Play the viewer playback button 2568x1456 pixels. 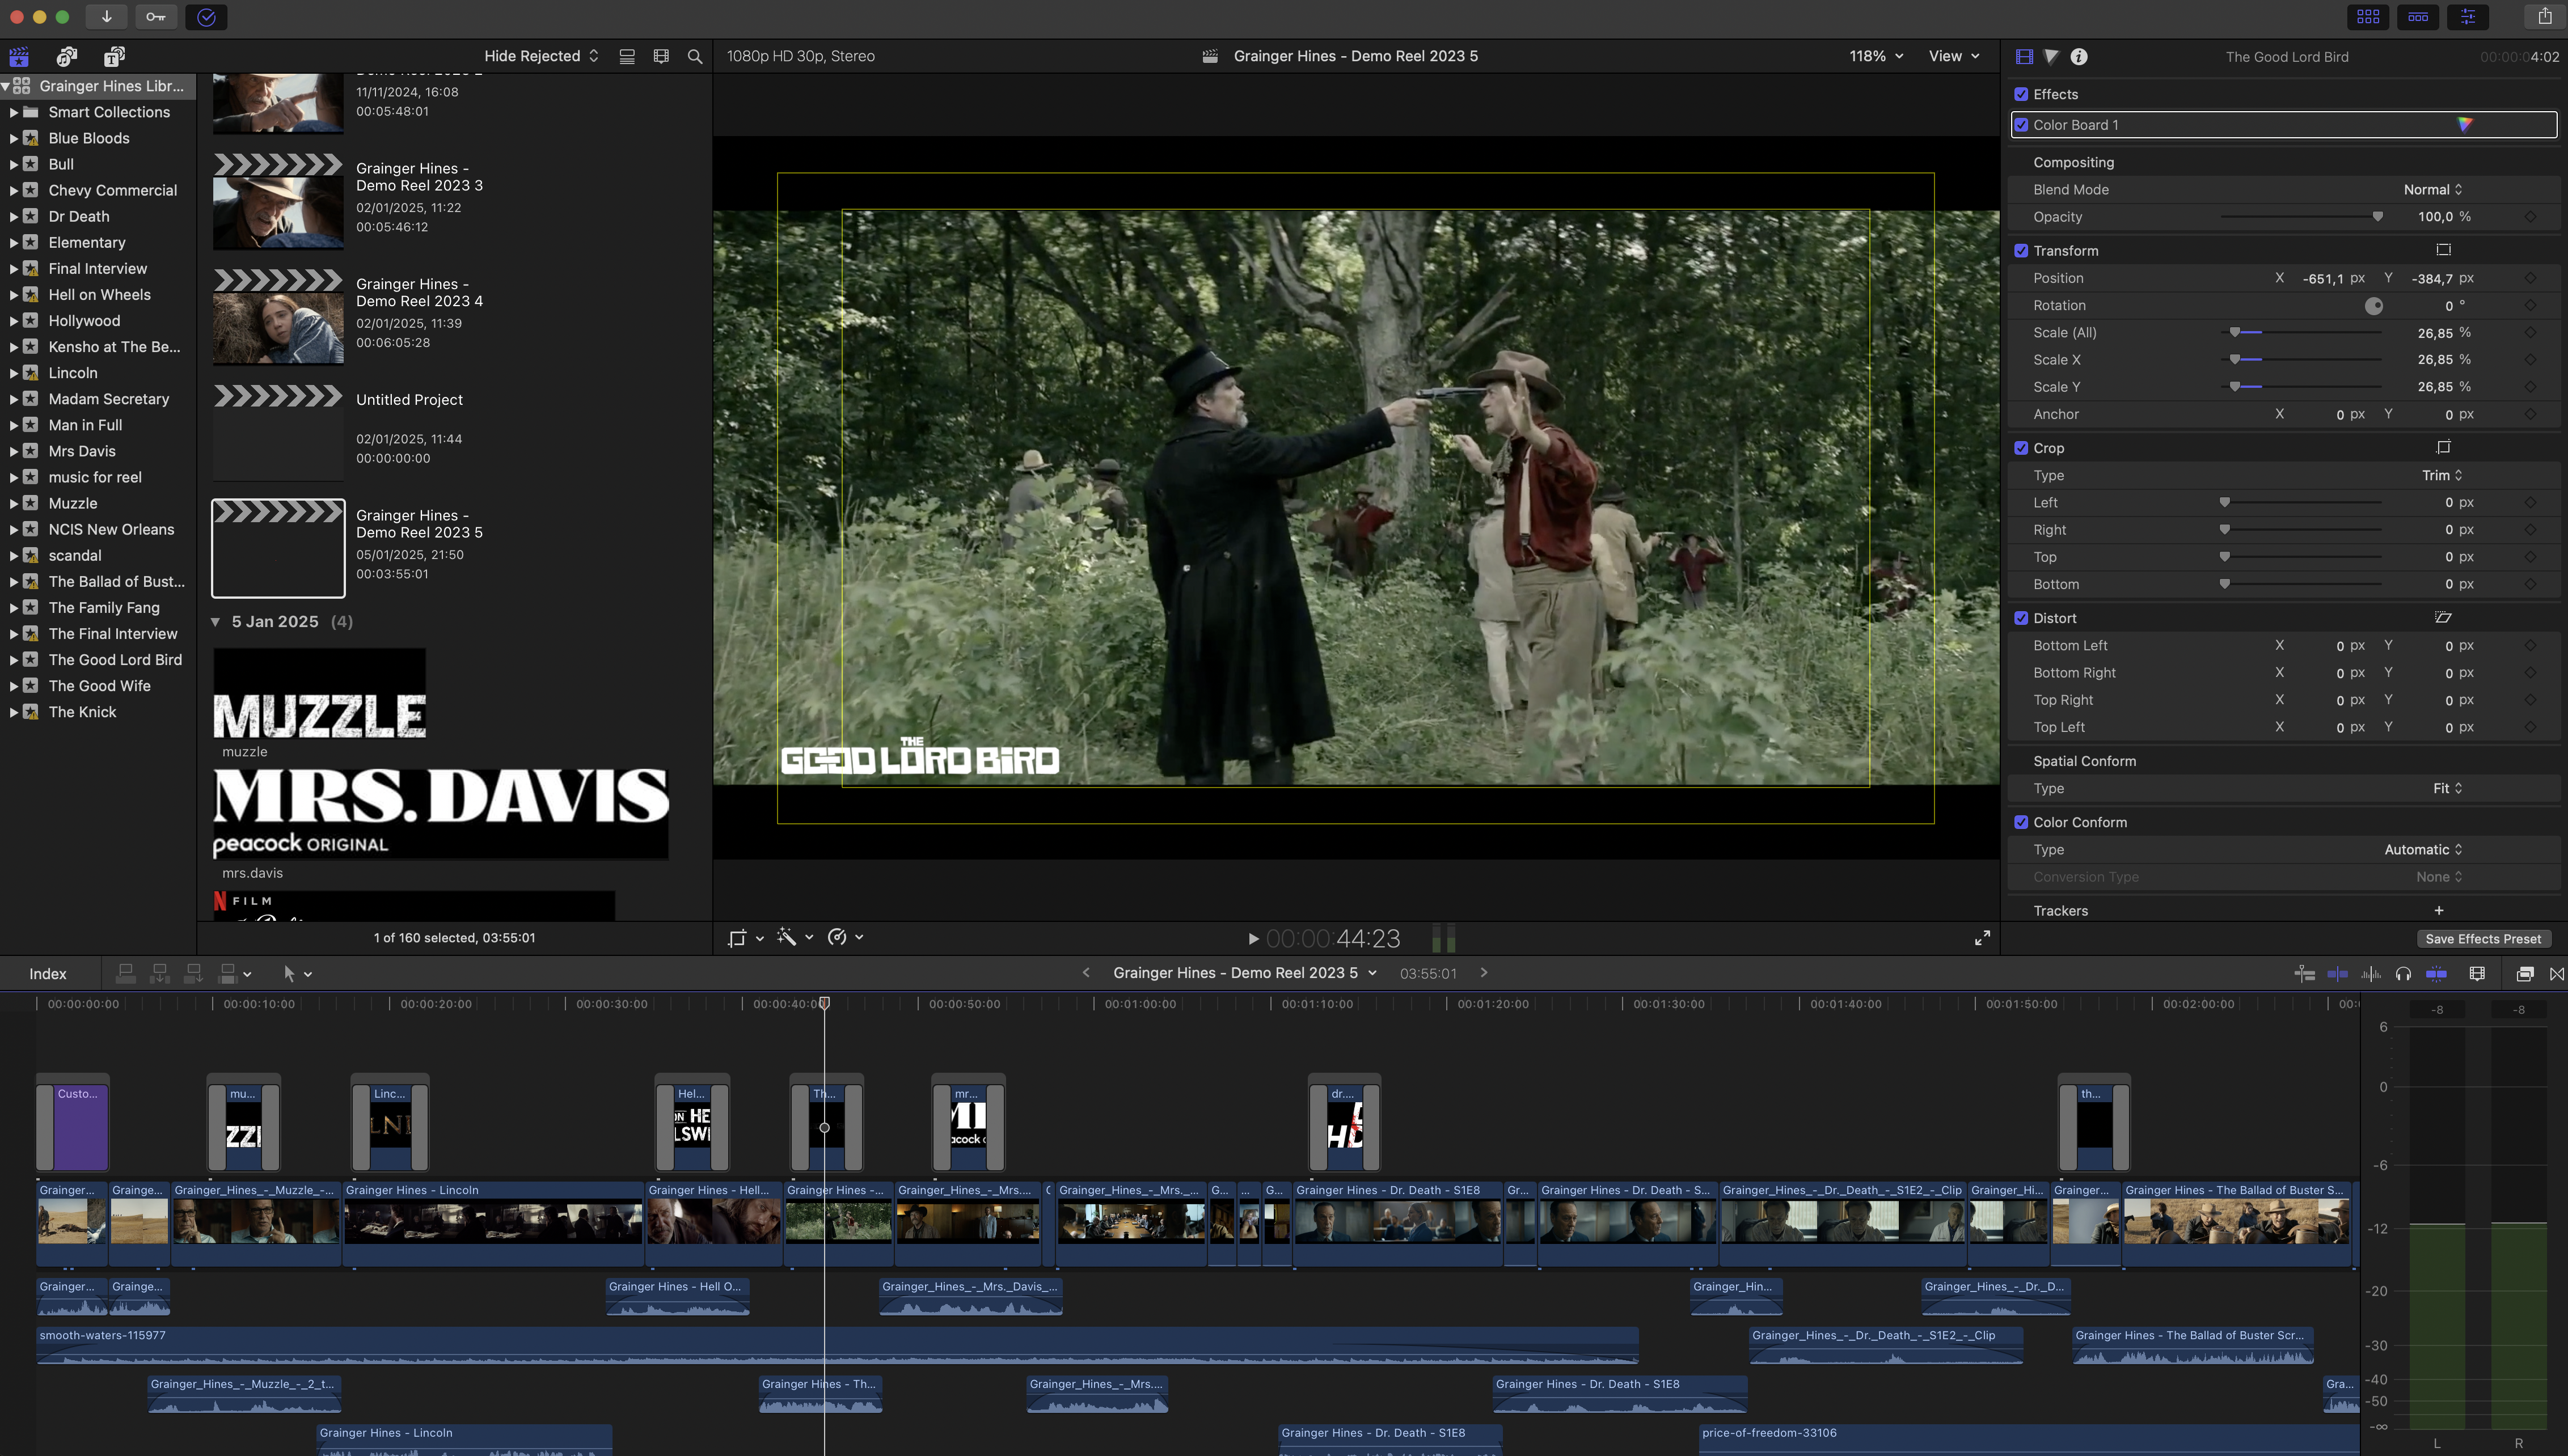(1253, 939)
